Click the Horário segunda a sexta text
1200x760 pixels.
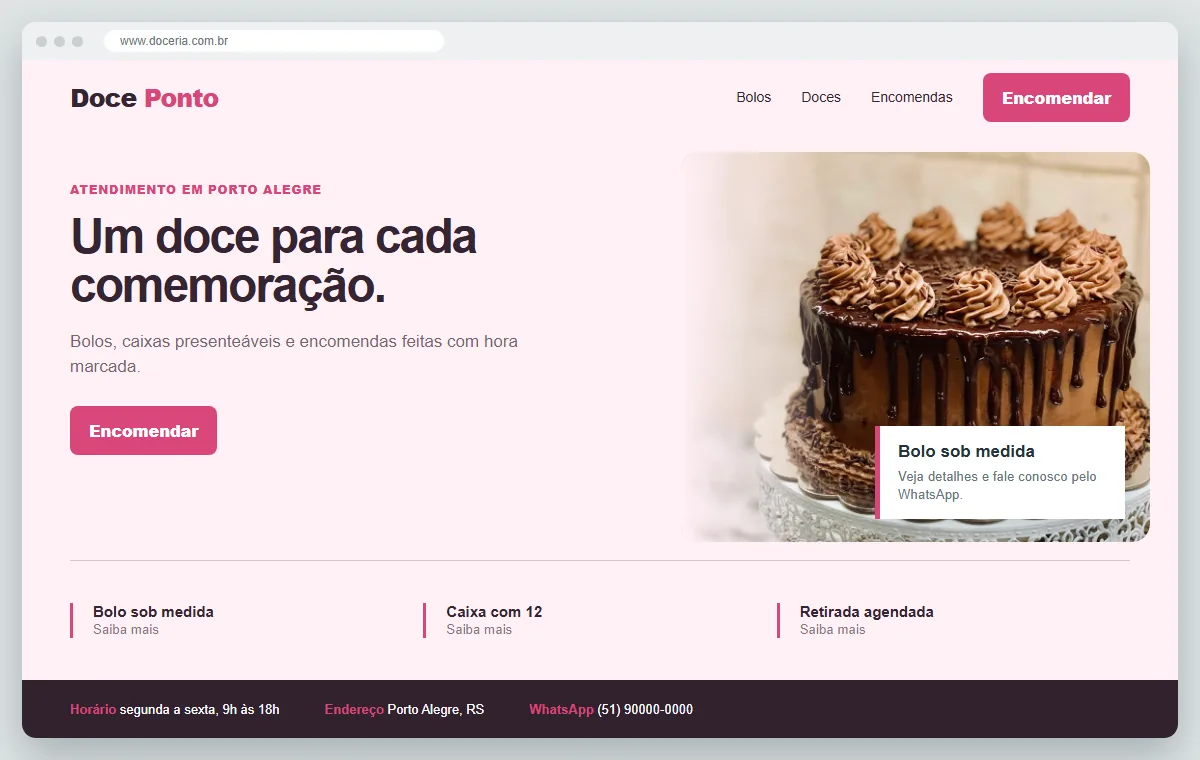click(175, 710)
